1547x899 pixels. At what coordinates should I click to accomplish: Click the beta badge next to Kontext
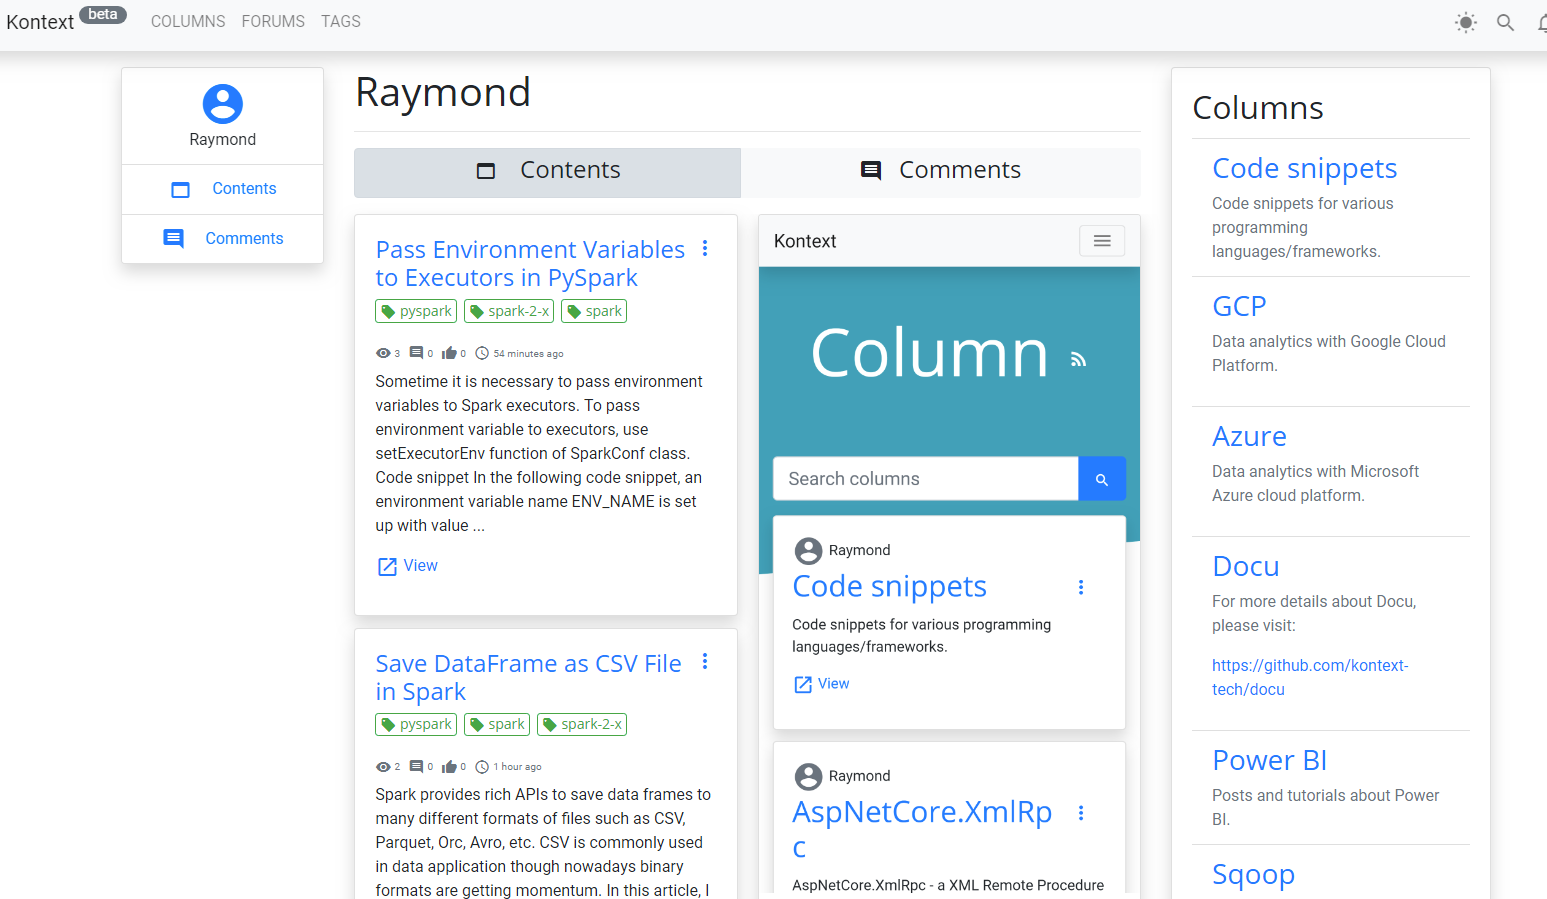(x=103, y=15)
